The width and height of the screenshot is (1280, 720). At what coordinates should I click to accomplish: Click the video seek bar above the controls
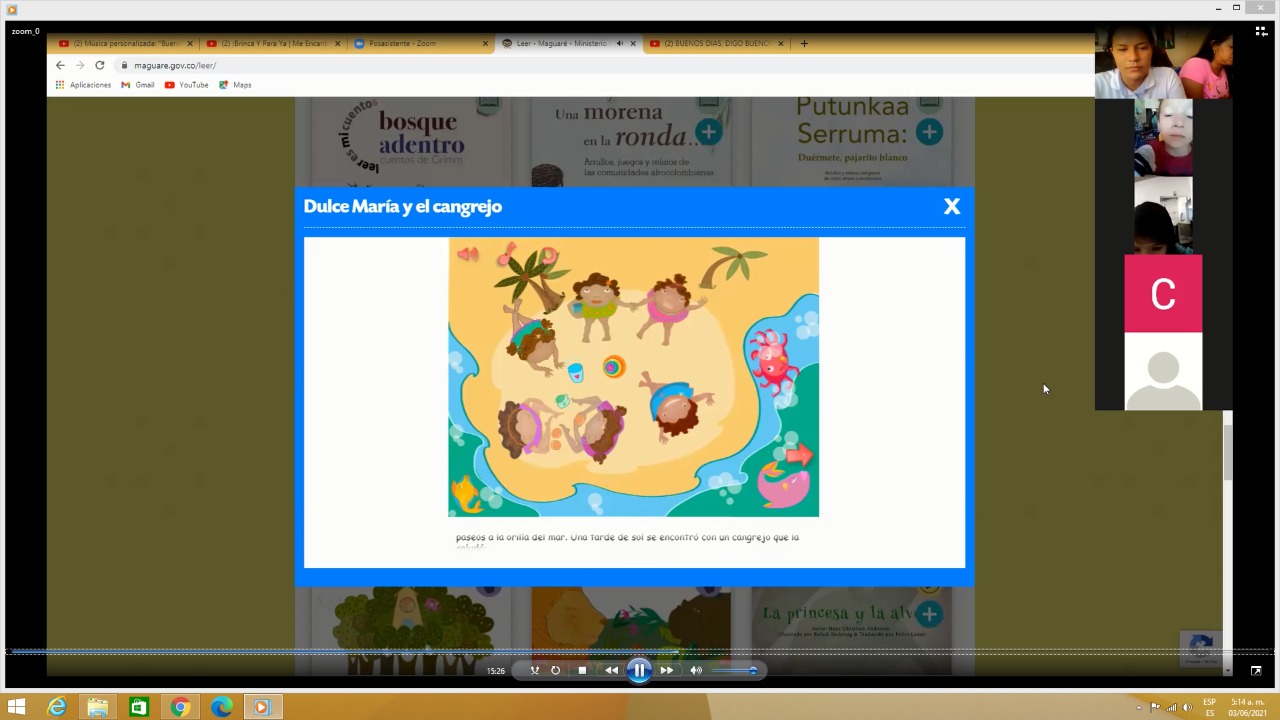pos(640,652)
